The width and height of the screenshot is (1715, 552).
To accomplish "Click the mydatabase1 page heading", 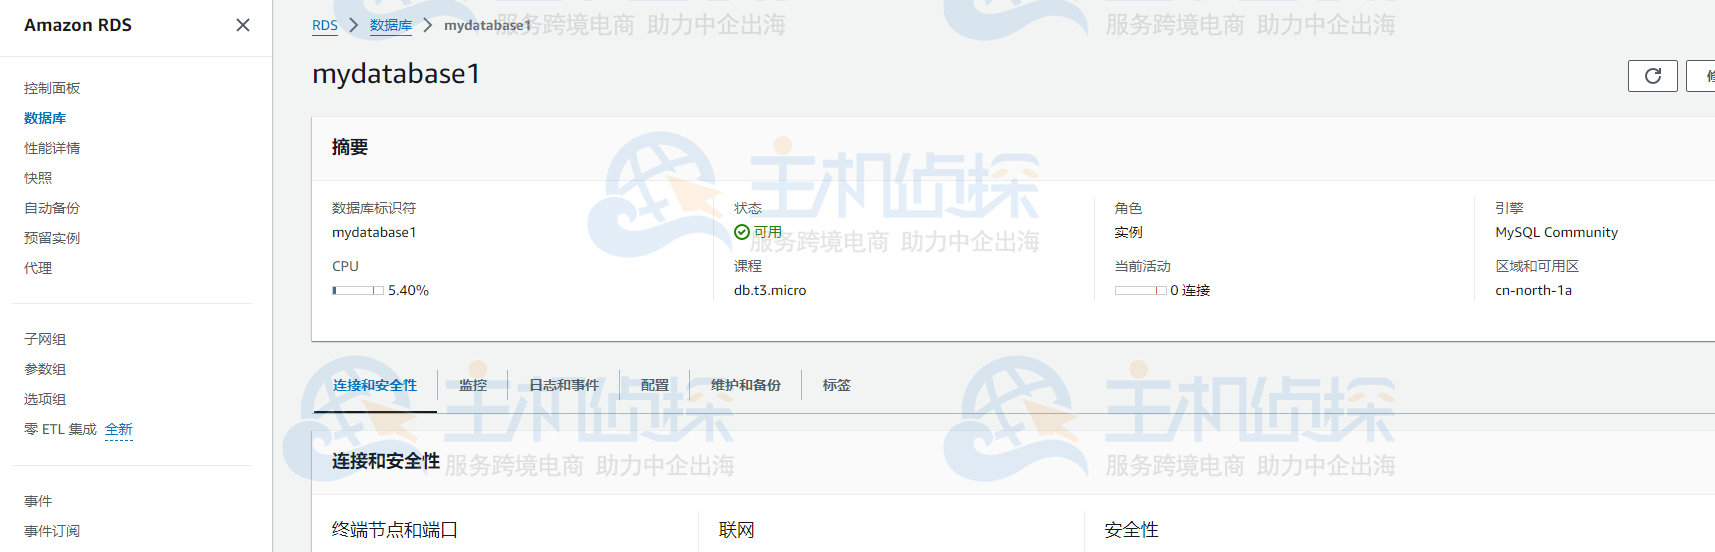I will click(x=396, y=74).
